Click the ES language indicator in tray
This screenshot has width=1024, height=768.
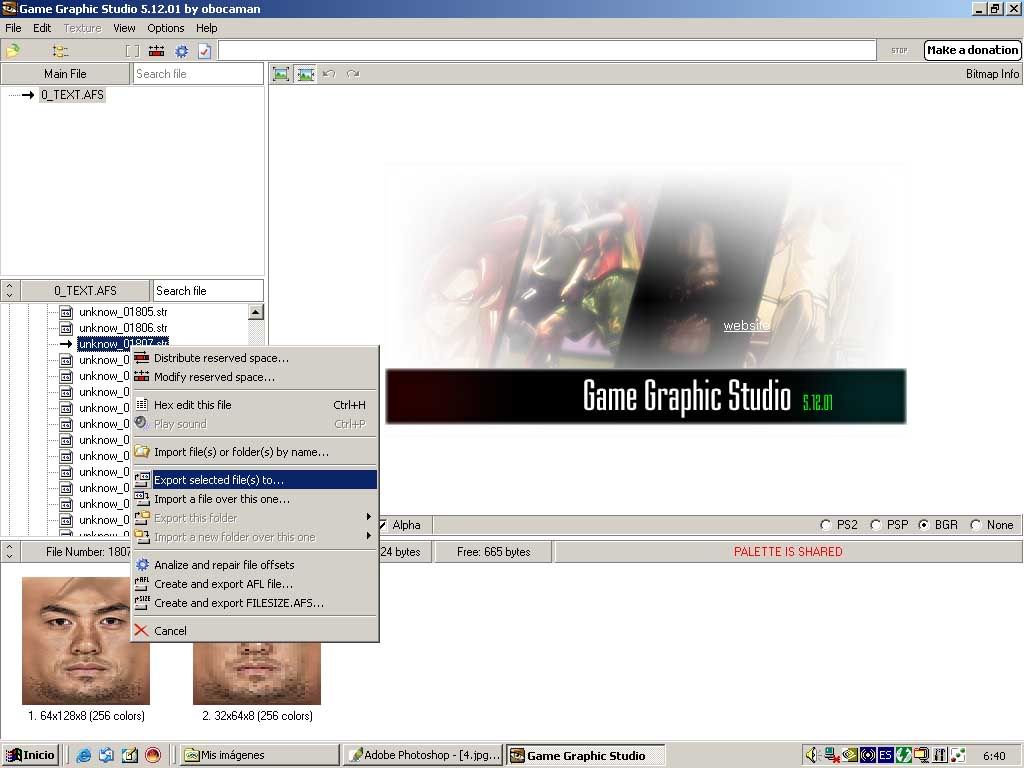click(885, 755)
